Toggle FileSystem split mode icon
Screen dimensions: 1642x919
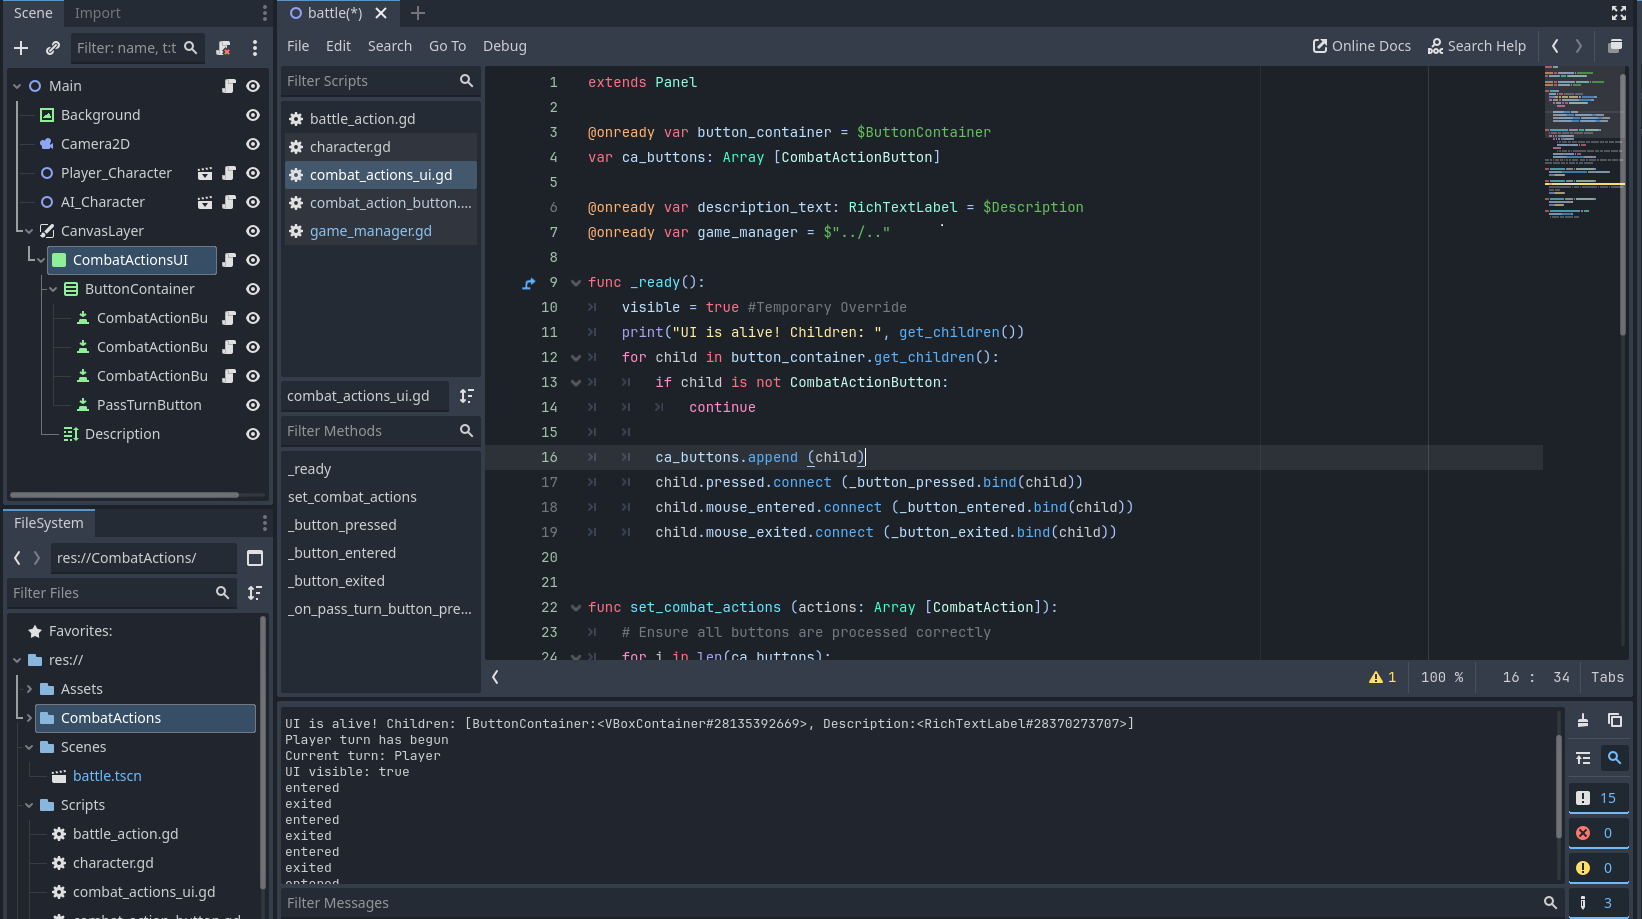pos(255,558)
